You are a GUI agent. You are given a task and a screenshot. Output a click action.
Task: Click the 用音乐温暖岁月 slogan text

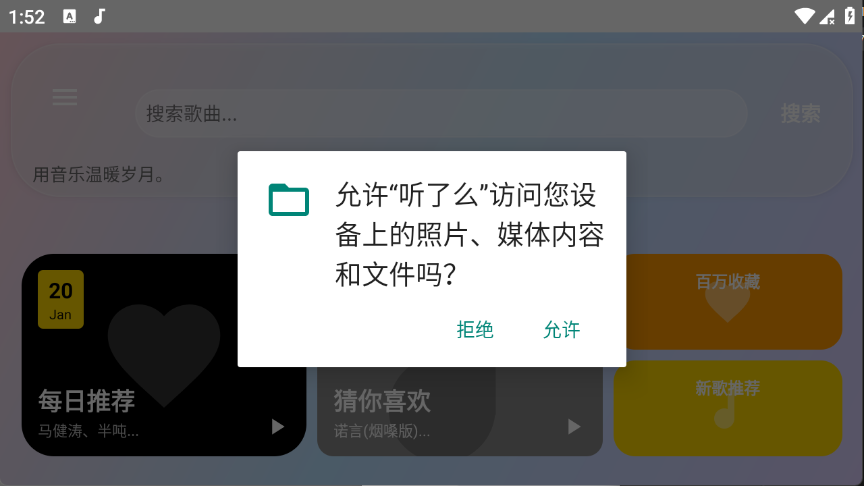(x=99, y=175)
